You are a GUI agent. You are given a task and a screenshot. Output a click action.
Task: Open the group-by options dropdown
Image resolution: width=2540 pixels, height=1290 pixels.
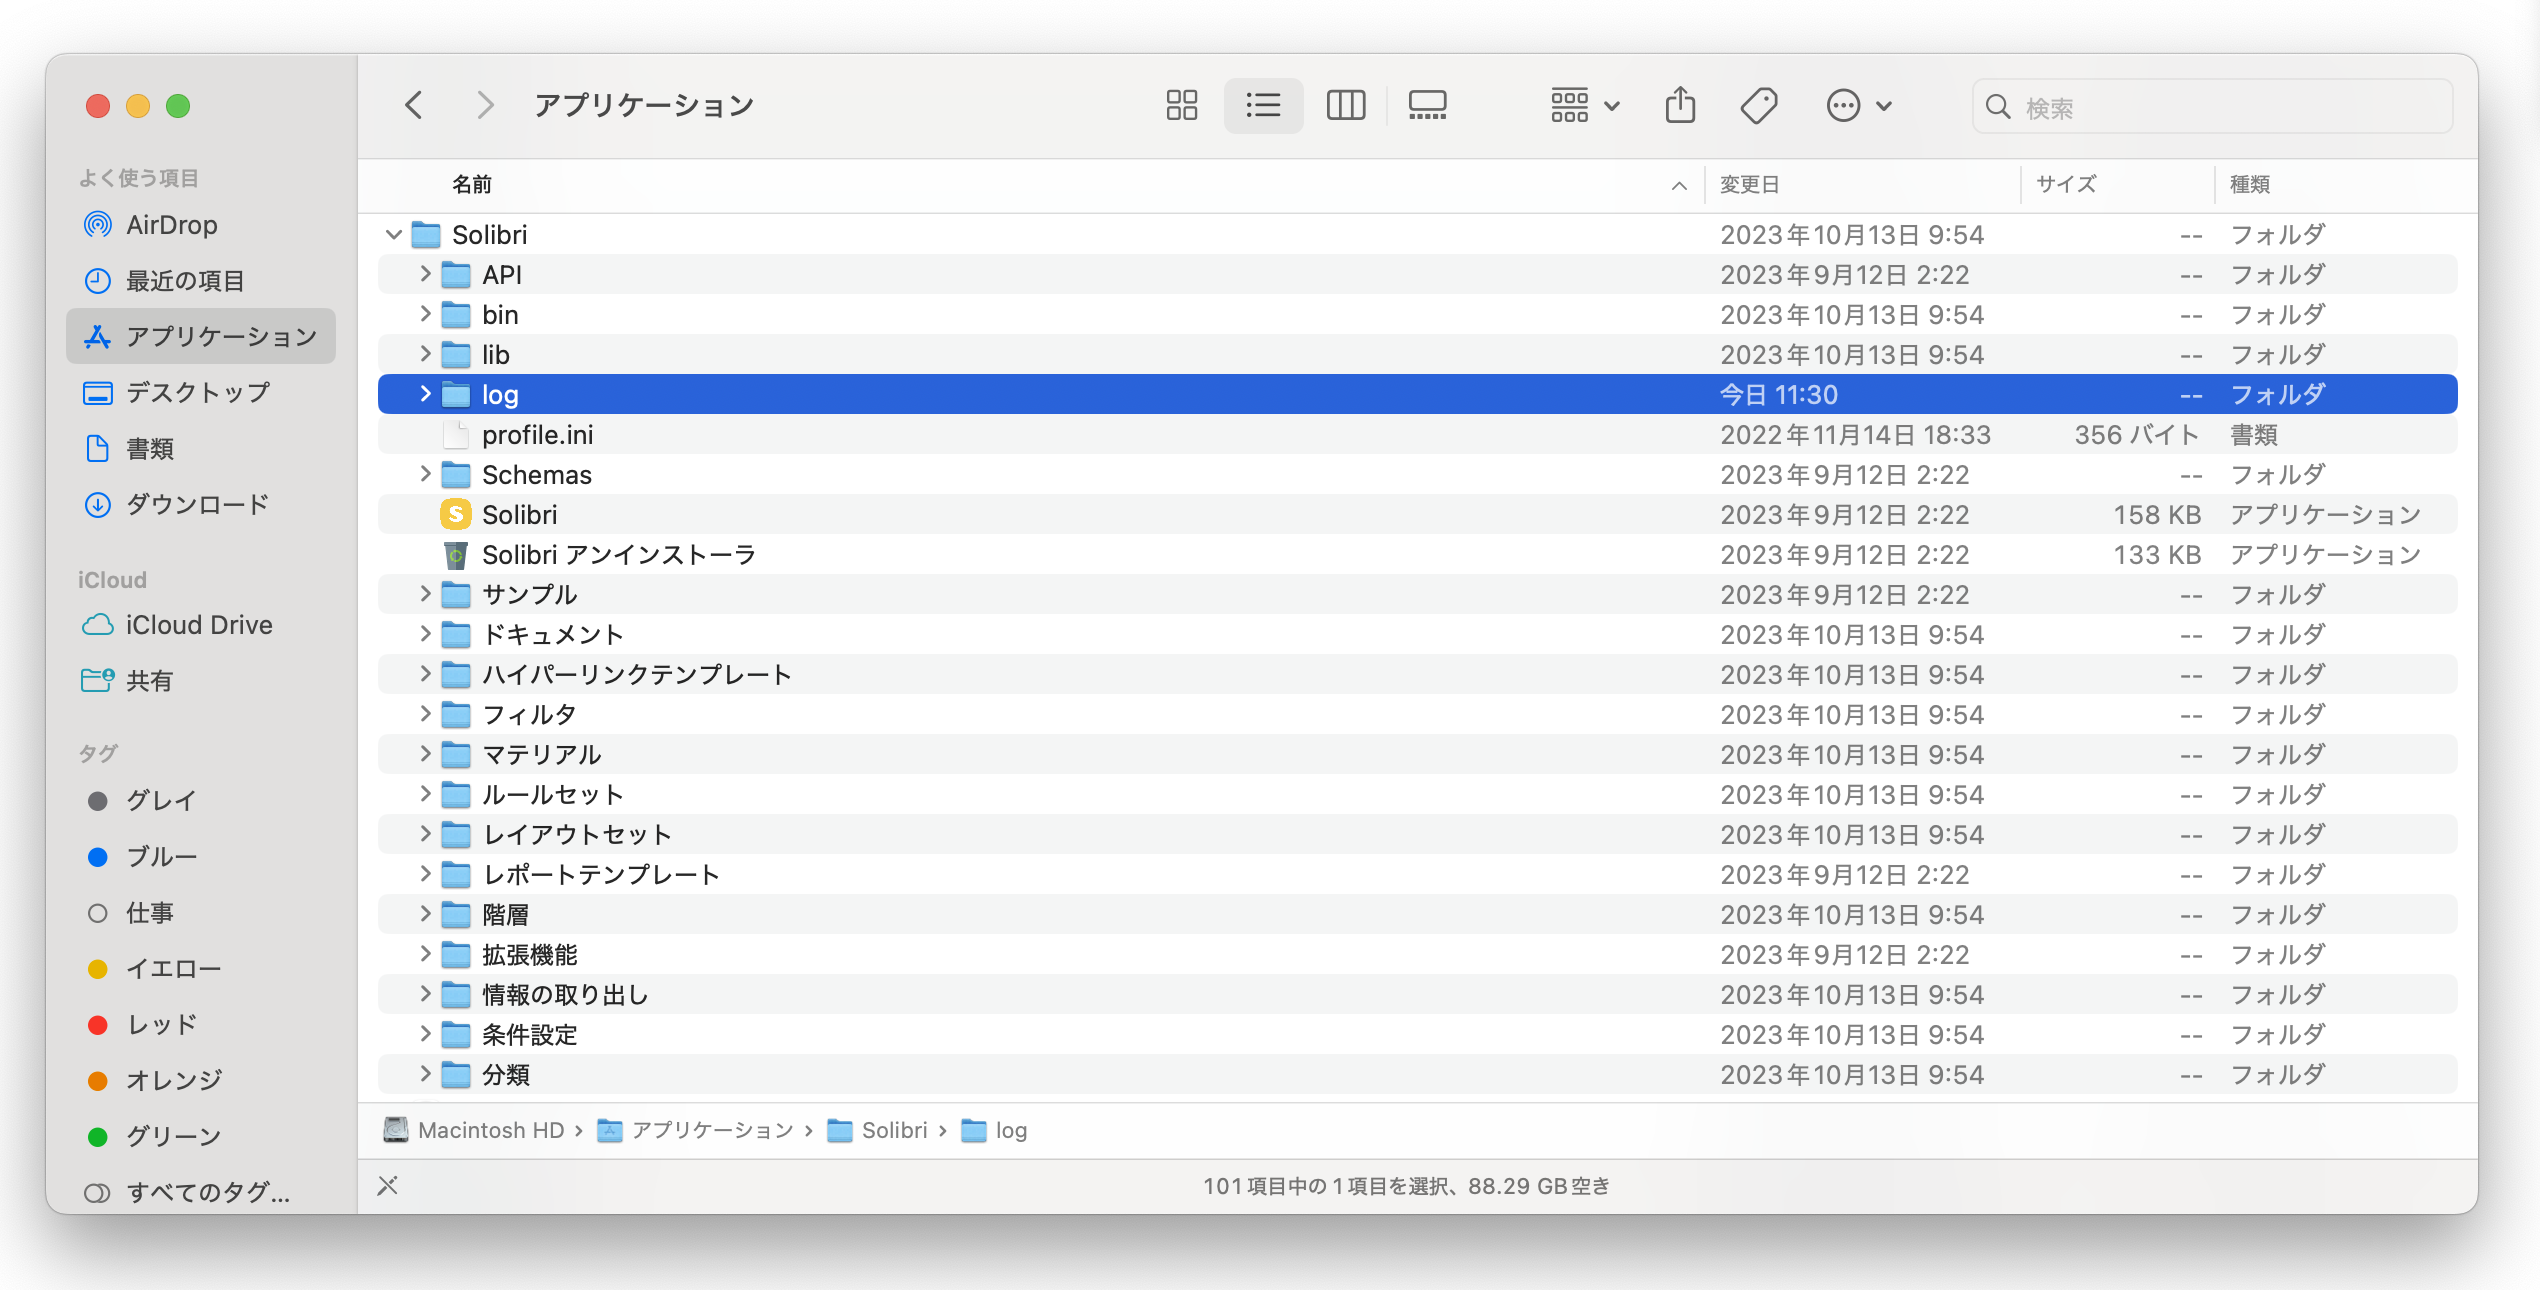tap(1585, 105)
